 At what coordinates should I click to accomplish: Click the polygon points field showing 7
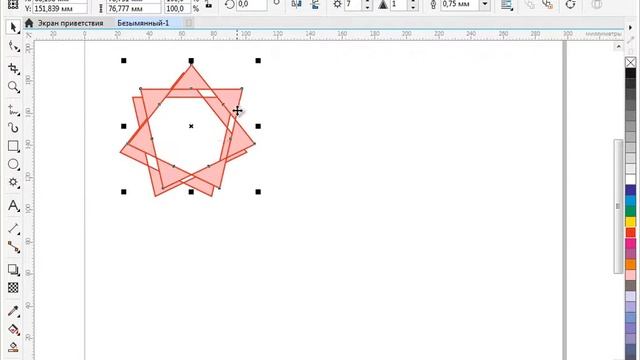pos(353,4)
